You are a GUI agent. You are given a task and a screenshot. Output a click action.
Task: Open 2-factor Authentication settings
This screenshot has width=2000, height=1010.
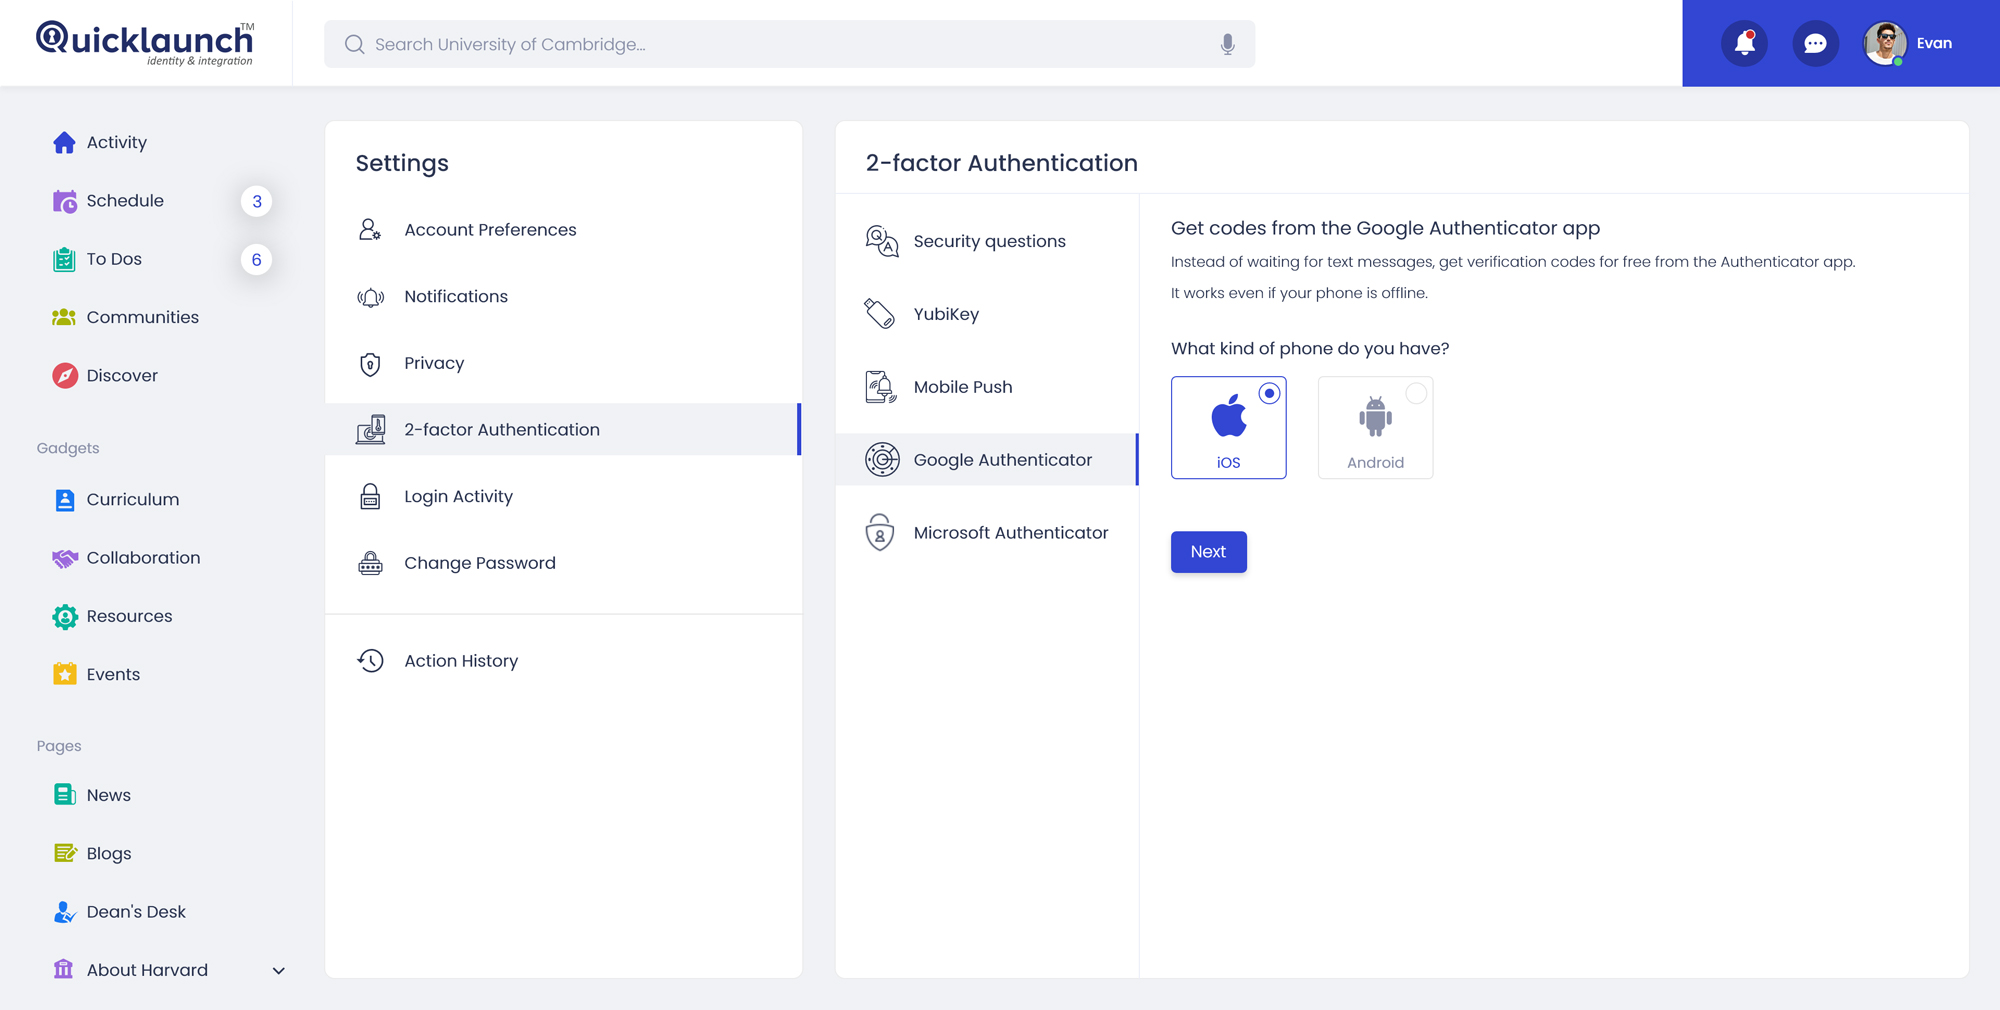coord(563,430)
